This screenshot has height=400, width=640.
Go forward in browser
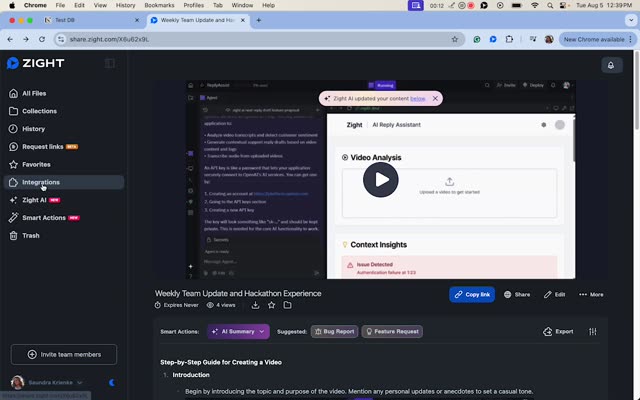(x=26, y=39)
